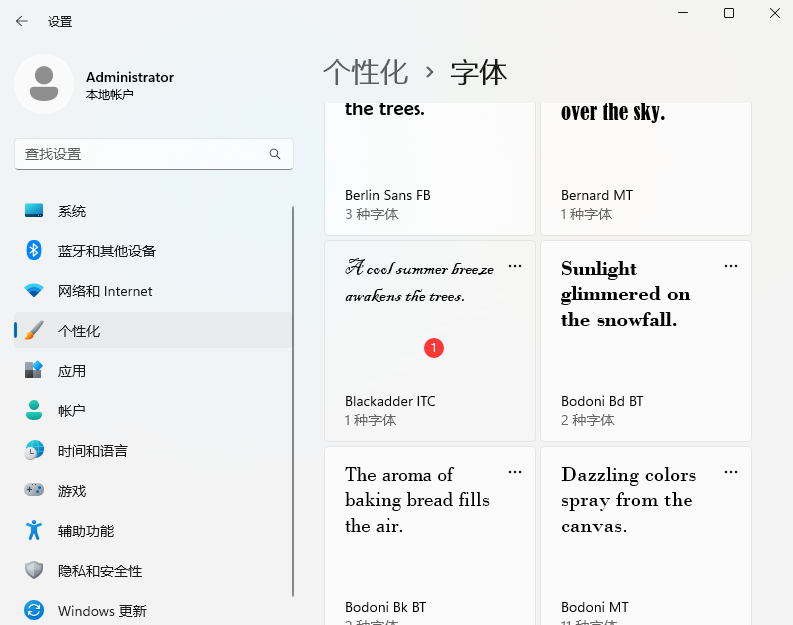Viewport: 793px width, 625px height.
Task: Open the Berlin Sans FB font card
Action: pyautogui.click(x=430, y=169)
